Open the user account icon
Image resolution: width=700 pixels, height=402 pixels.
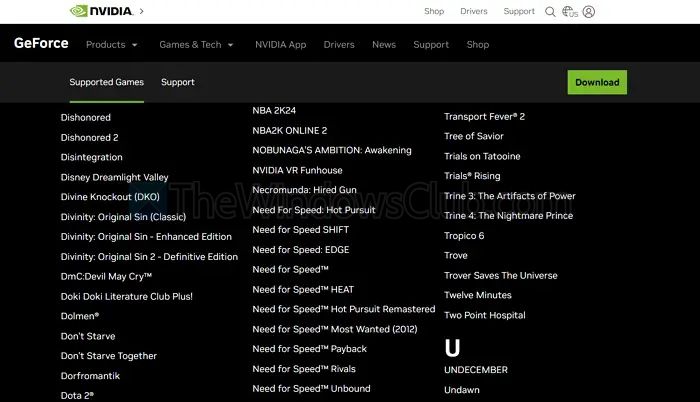click(589, 12)
